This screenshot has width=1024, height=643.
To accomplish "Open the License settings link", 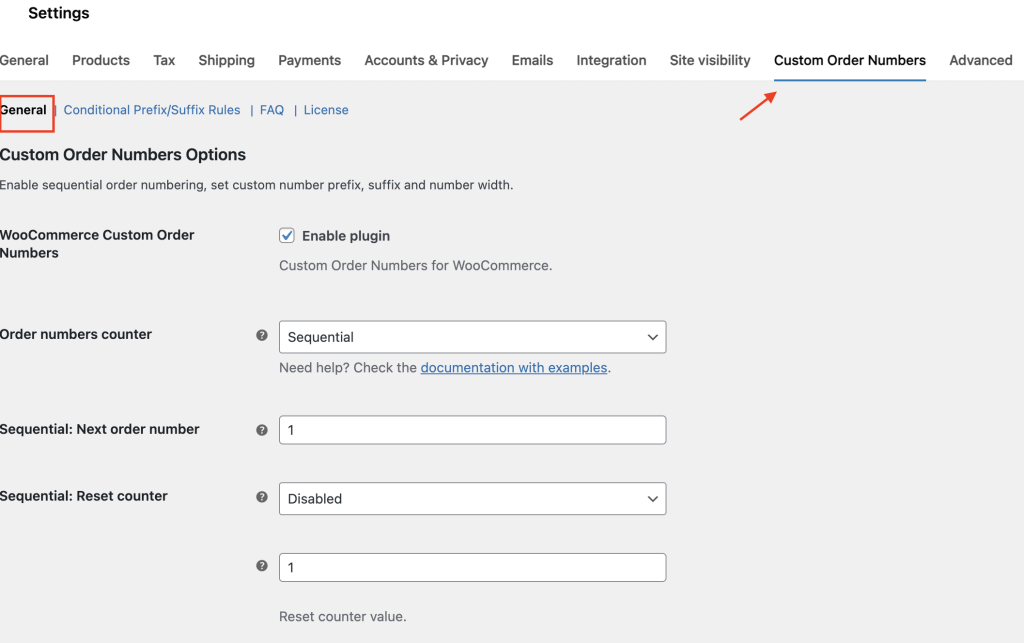I will tap(325, 110).
